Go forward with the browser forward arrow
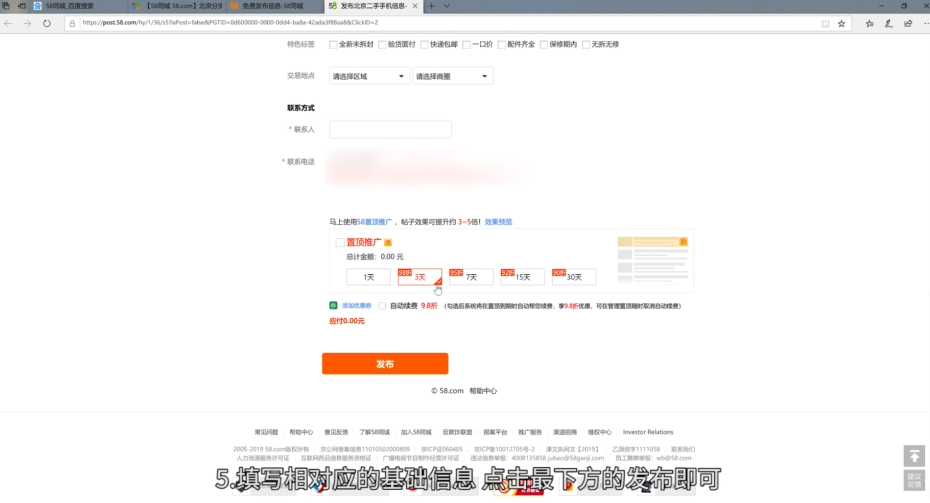 pyautogui.click(x=27, y=23)
